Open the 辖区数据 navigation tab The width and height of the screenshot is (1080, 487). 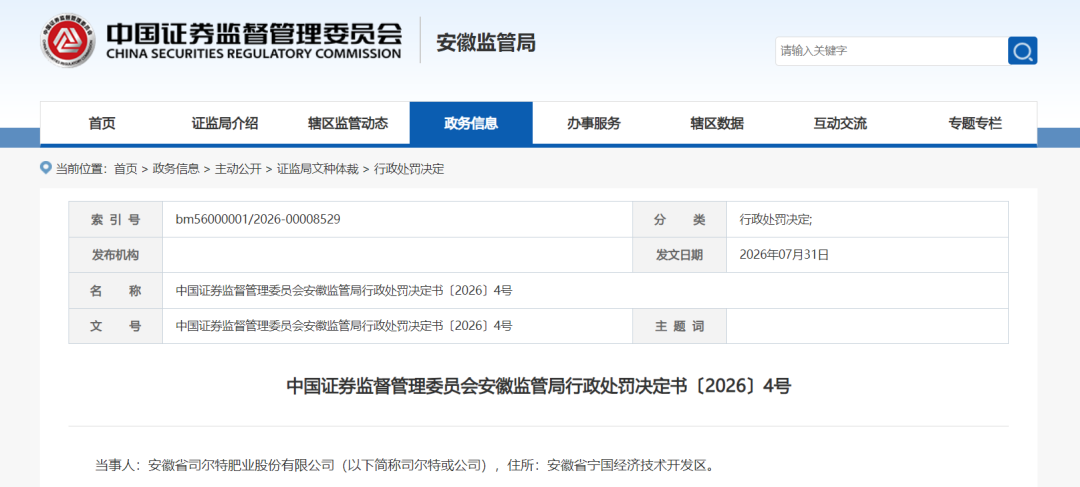[x=717, y=123]
